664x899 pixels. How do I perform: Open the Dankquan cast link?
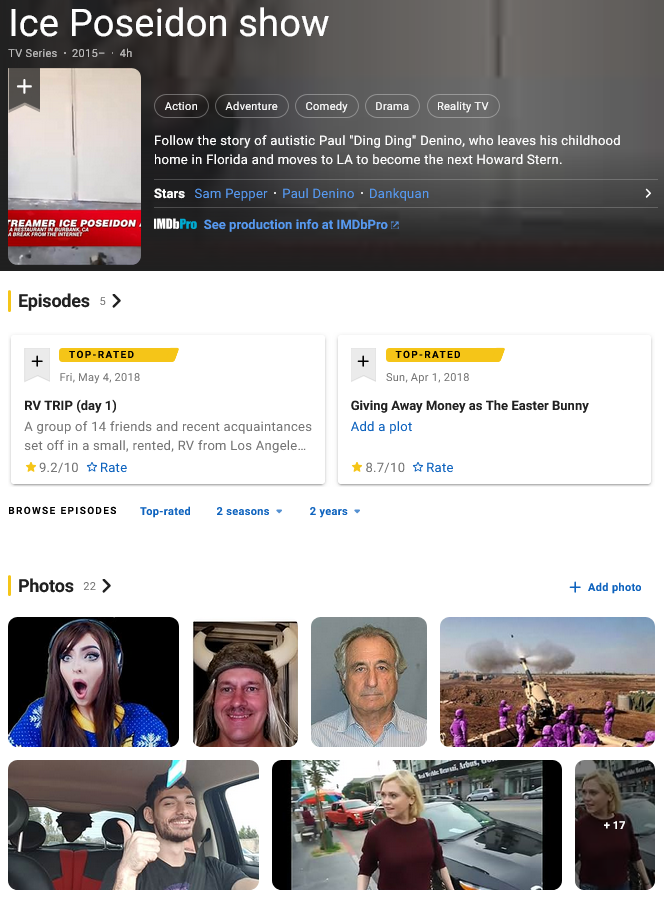coord(399,194)
